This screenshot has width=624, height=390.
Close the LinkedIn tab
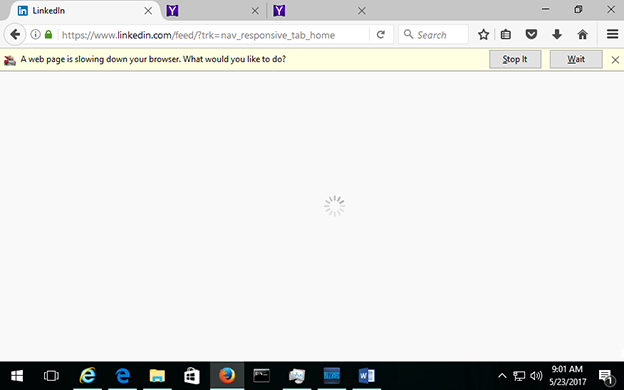(148, 11)
